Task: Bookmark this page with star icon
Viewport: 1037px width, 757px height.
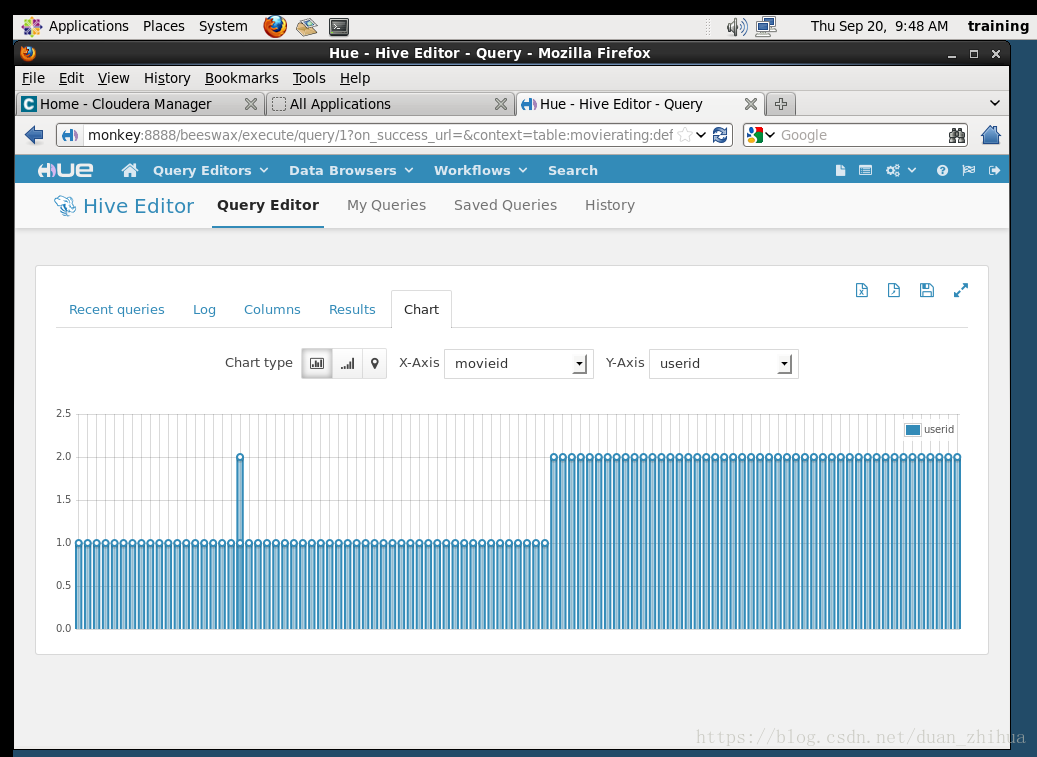Action: (685, 135)
